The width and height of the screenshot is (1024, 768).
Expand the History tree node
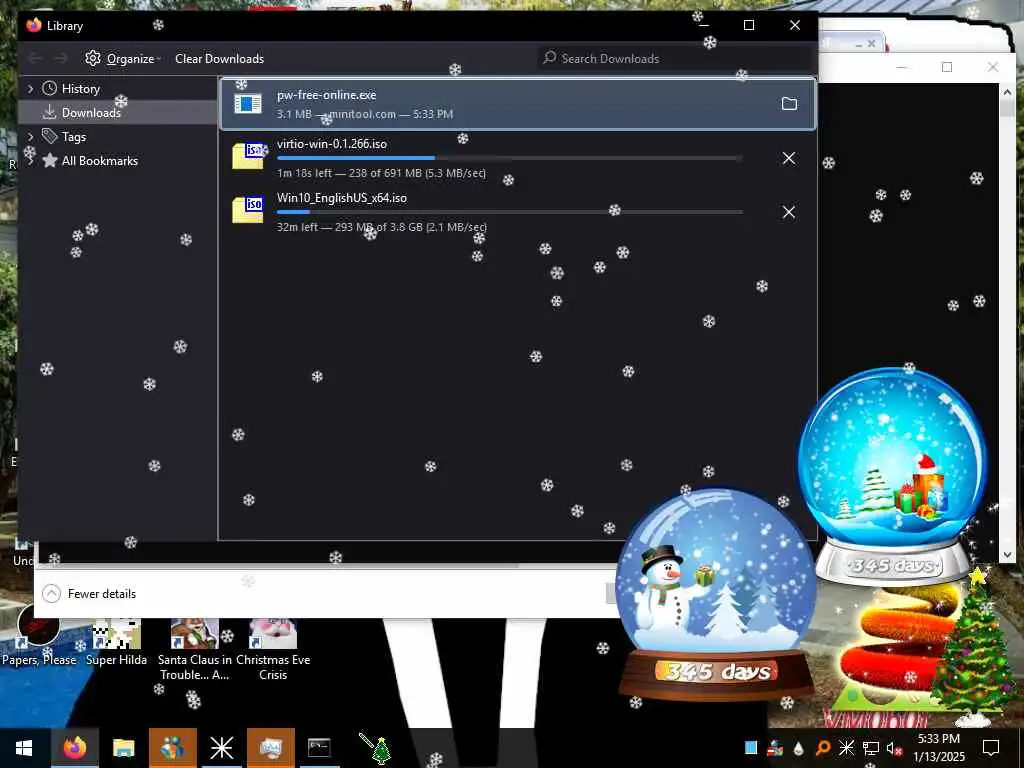tap(30, 89)
